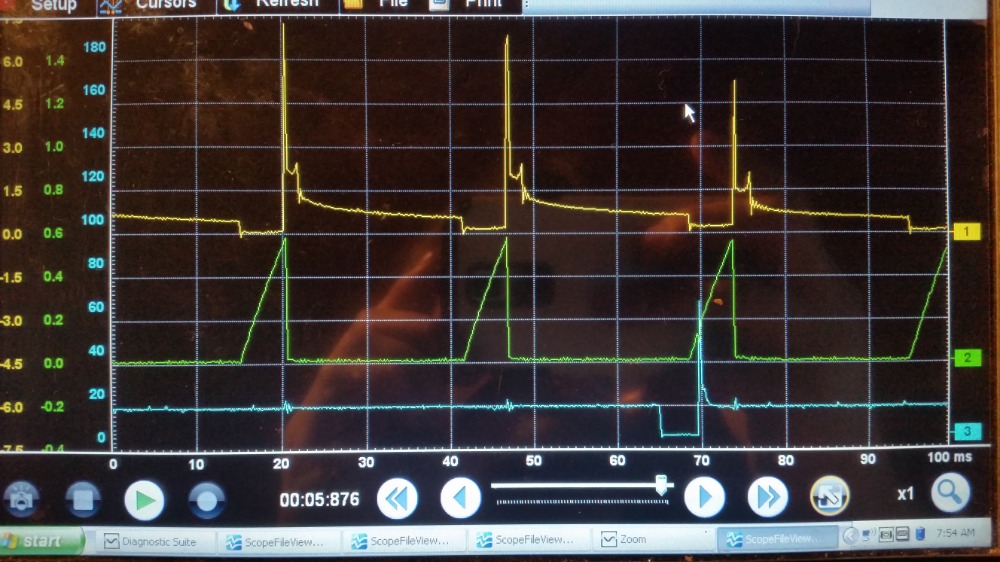The height and width of the screenshot is (562, 1000).
Task: Take a snapshot with the camera icon
Action: [x=22, y=497]
